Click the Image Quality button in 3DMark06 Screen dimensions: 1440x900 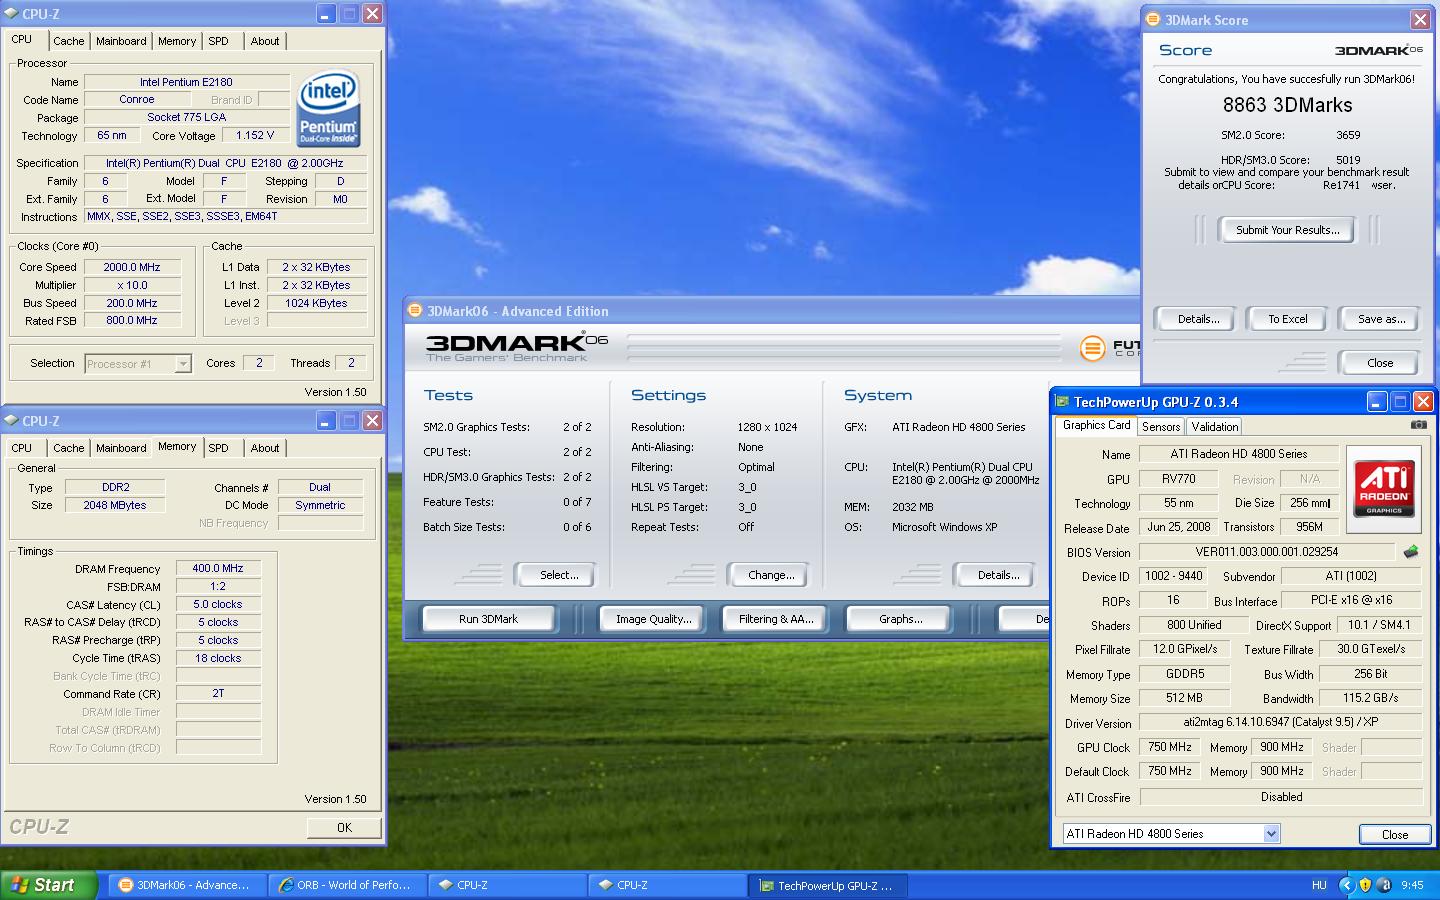pos(653,619)
